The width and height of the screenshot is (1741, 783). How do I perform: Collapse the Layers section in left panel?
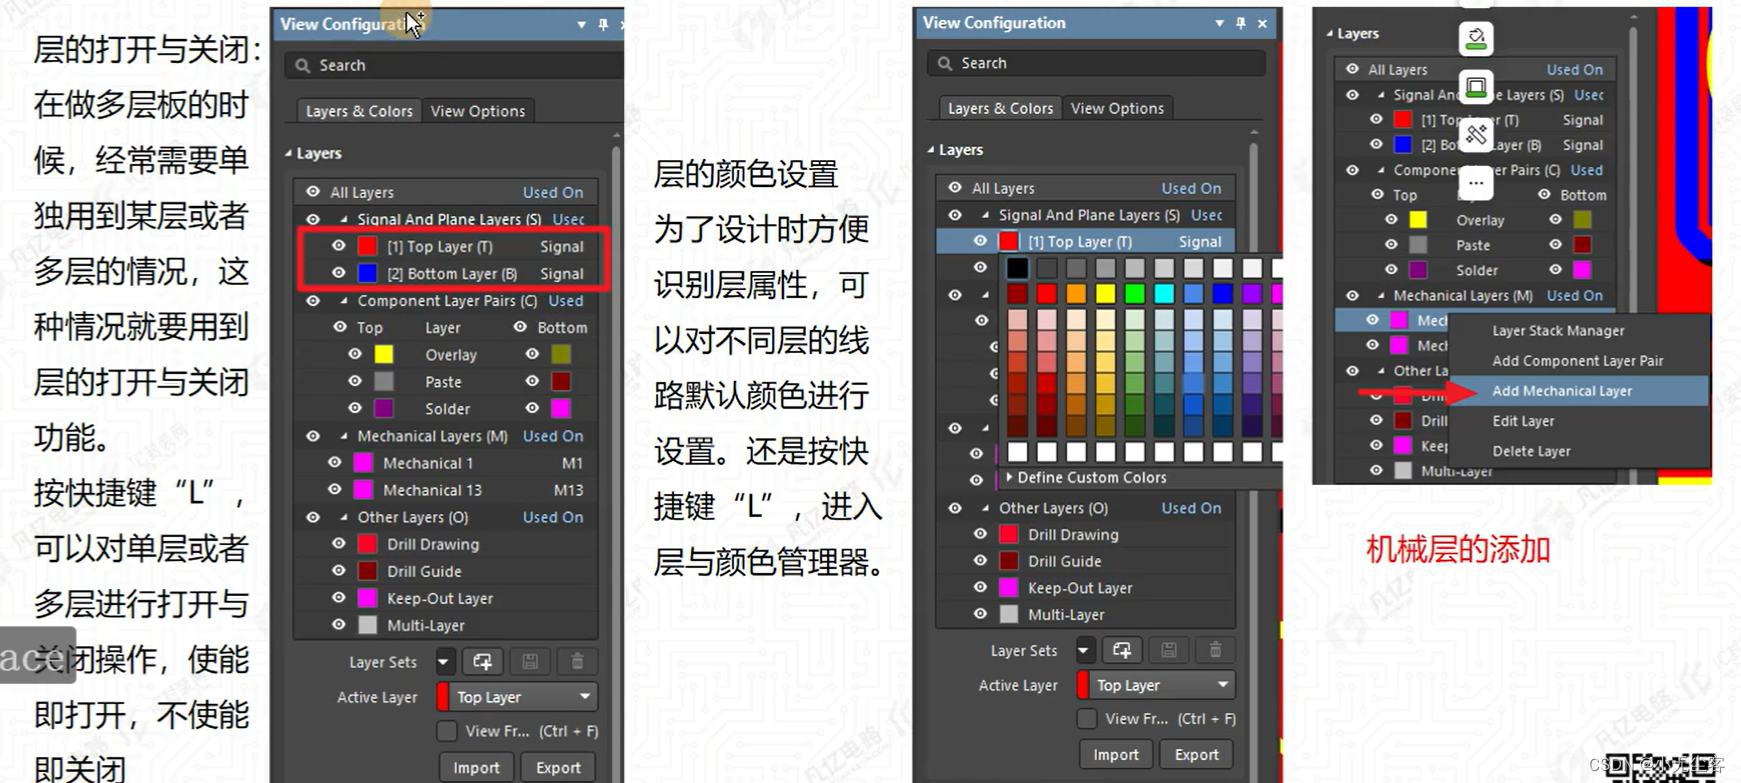click(x=288, y=153)
